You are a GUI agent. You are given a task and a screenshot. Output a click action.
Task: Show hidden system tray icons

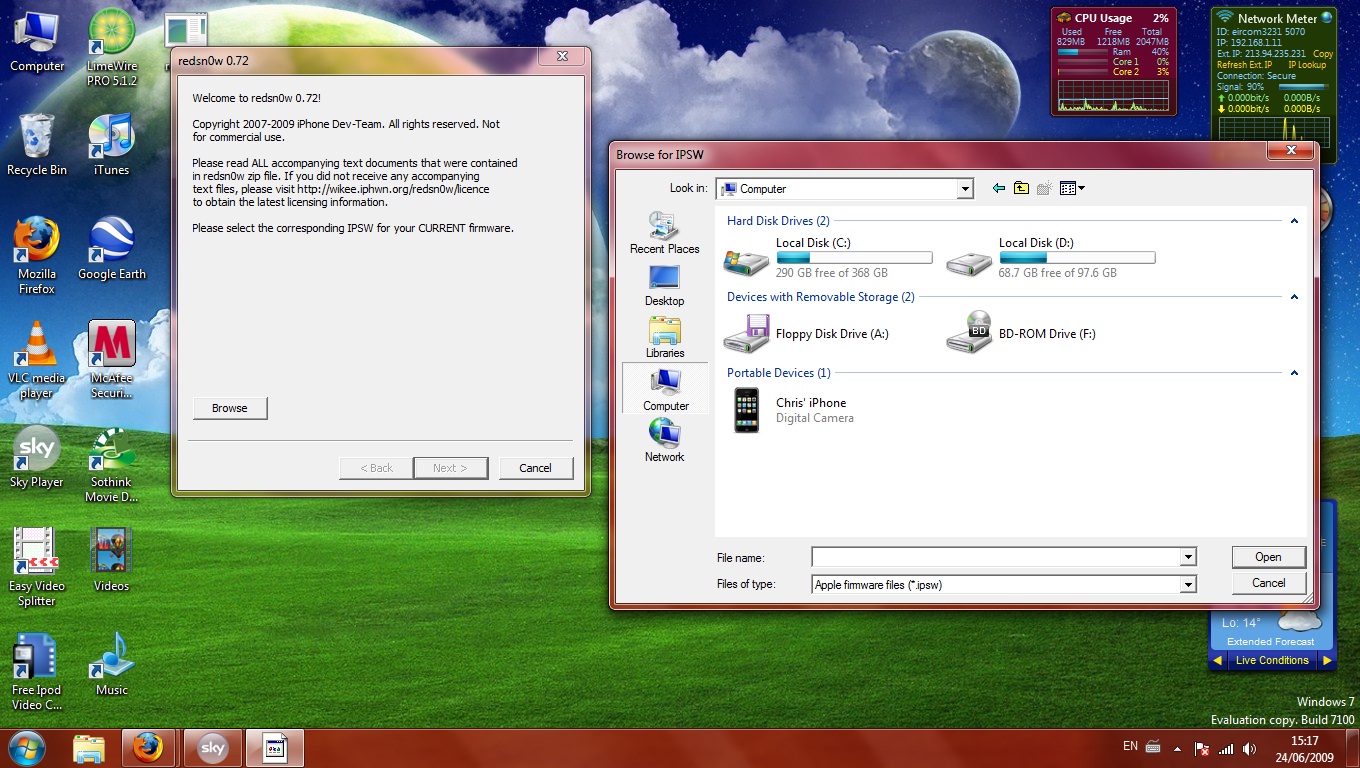[1176, 748]
